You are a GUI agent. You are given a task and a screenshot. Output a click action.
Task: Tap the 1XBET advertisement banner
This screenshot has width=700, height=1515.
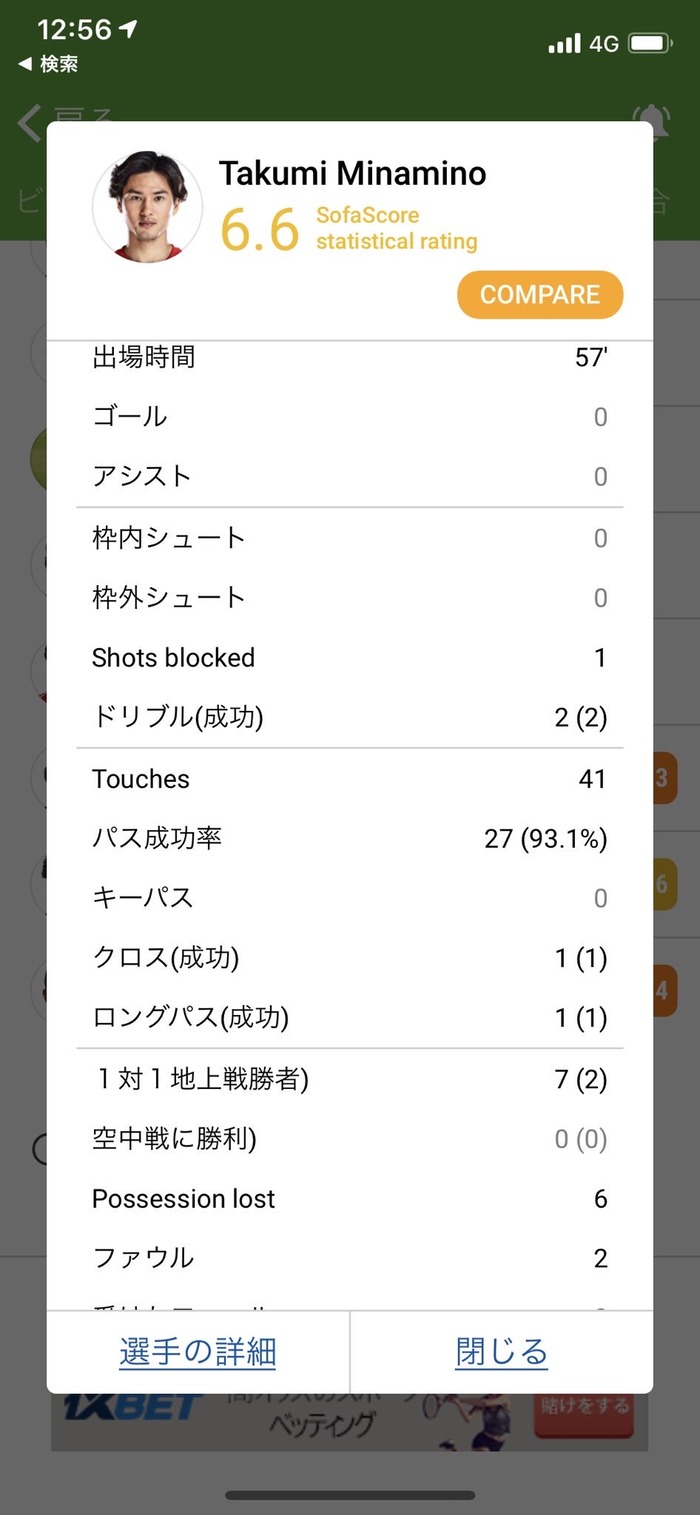coord(350,1420)
